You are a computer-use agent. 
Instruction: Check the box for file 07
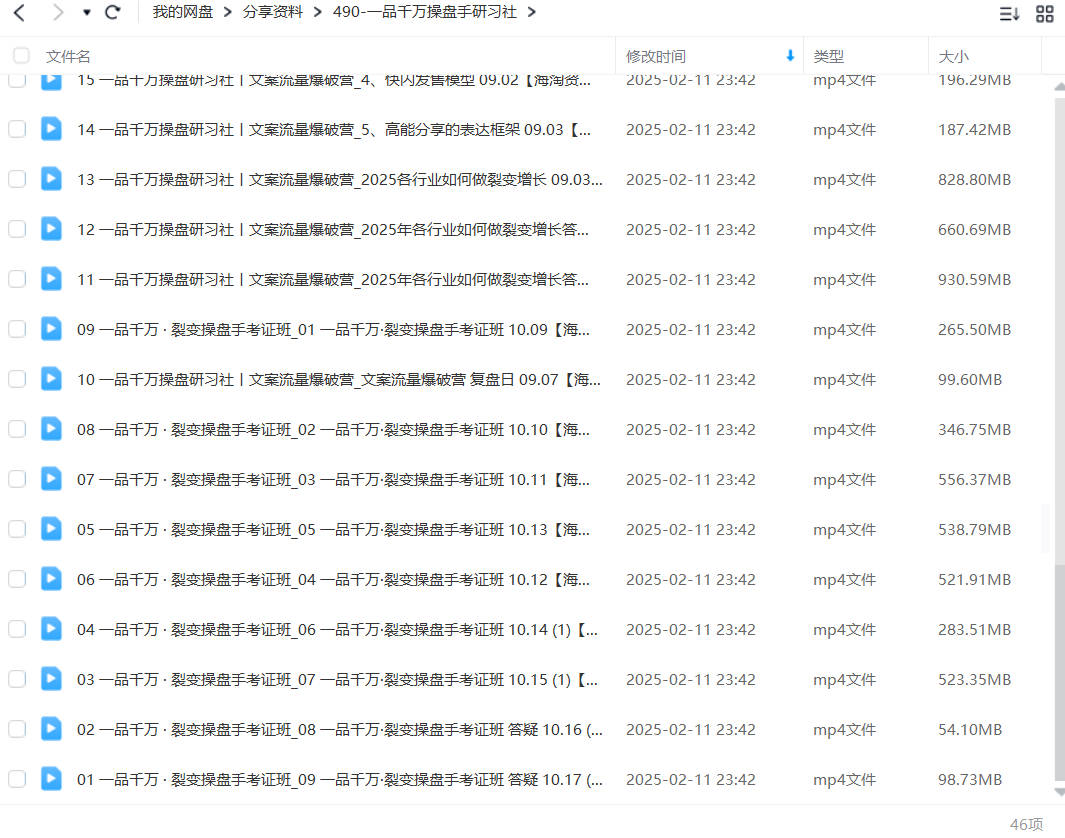tap(17, 479)
